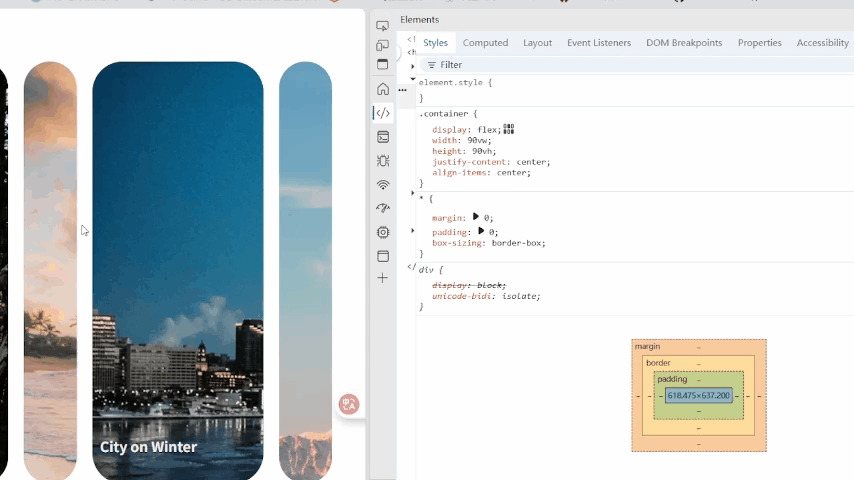Click the .container selector
Viewport: 854px width, 480px height.
coord(443,113)
